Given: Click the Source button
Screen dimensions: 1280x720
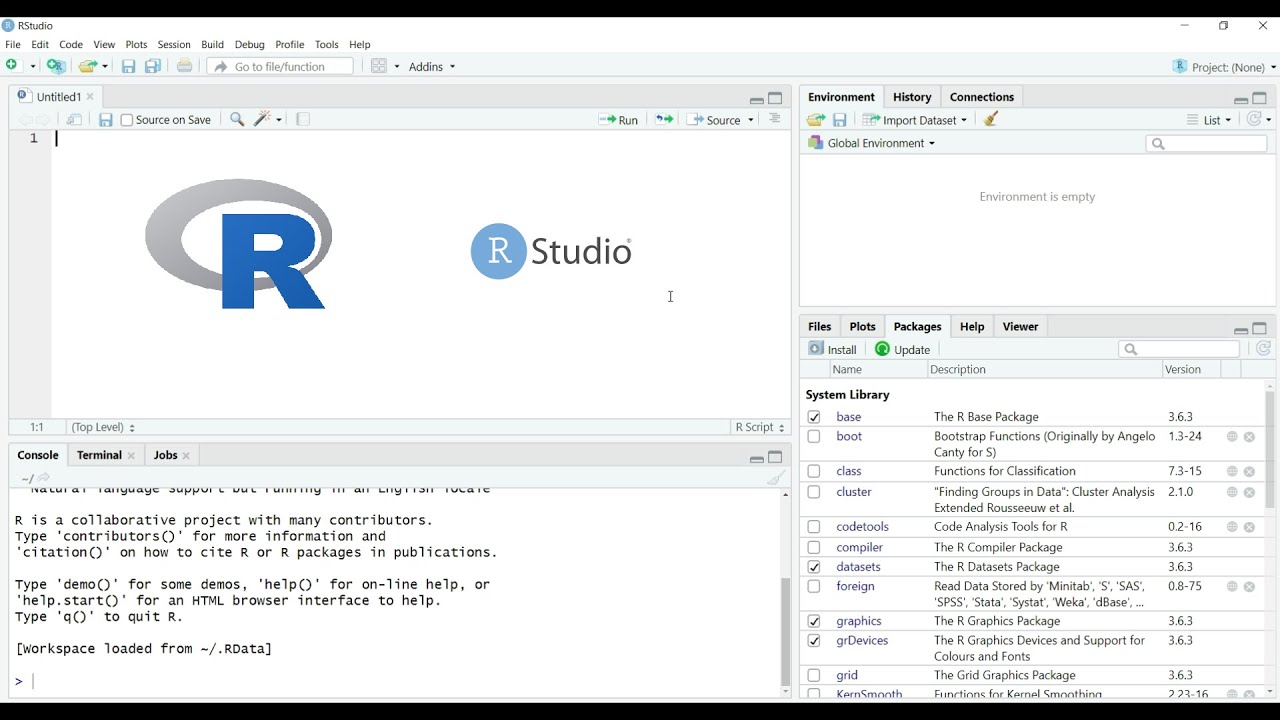Looking at the screenshot, I should coord(714,120).
